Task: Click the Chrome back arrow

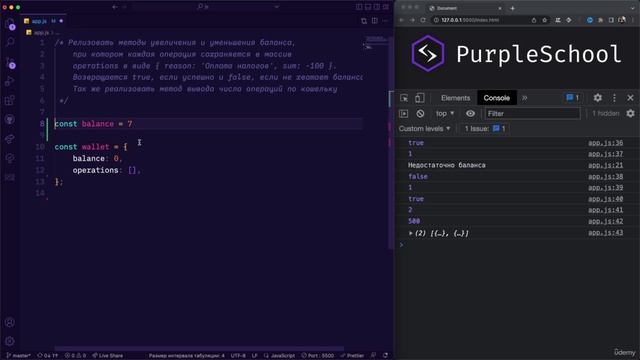Action: (402, 20)
